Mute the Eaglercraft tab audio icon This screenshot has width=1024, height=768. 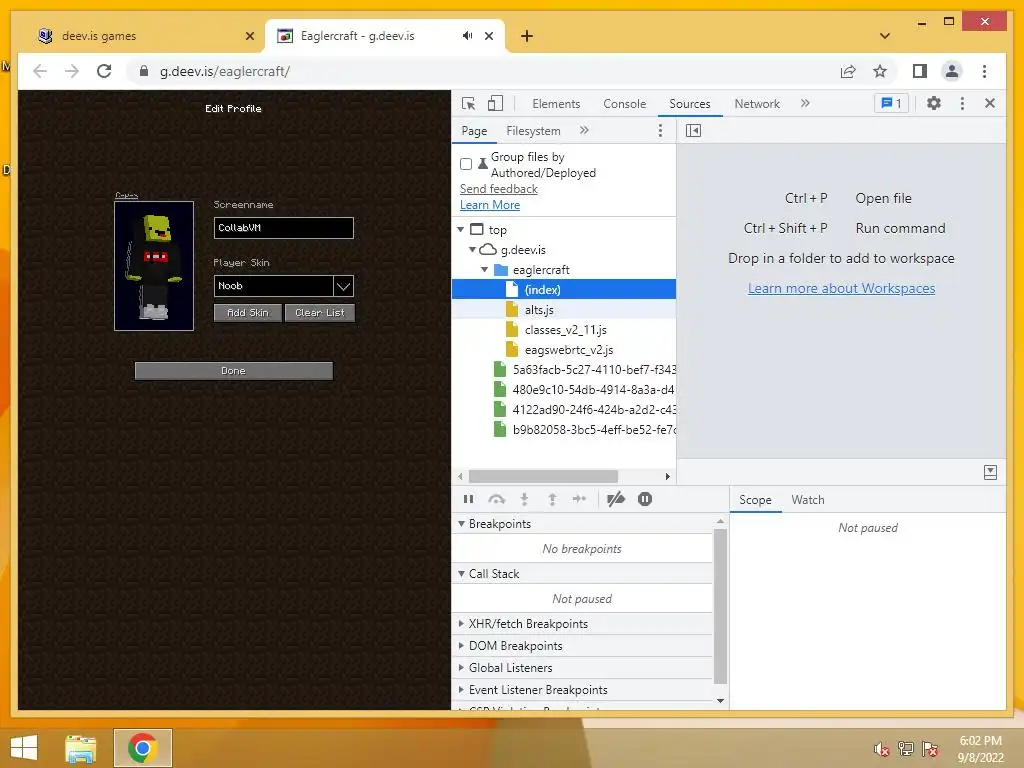468,36
